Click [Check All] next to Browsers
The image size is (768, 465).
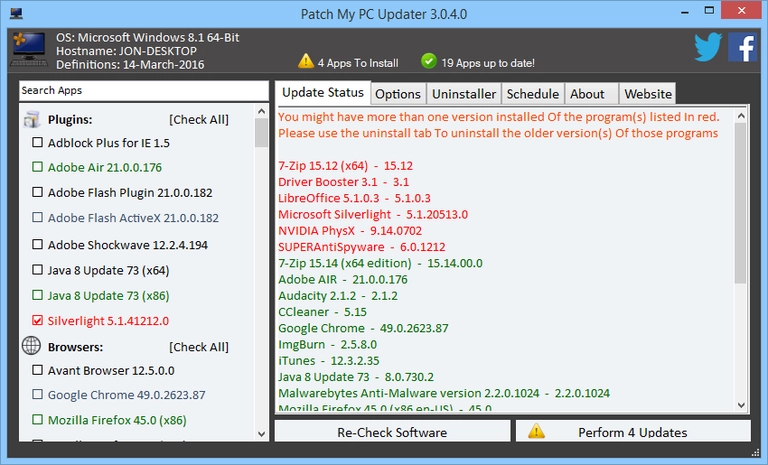199,347
